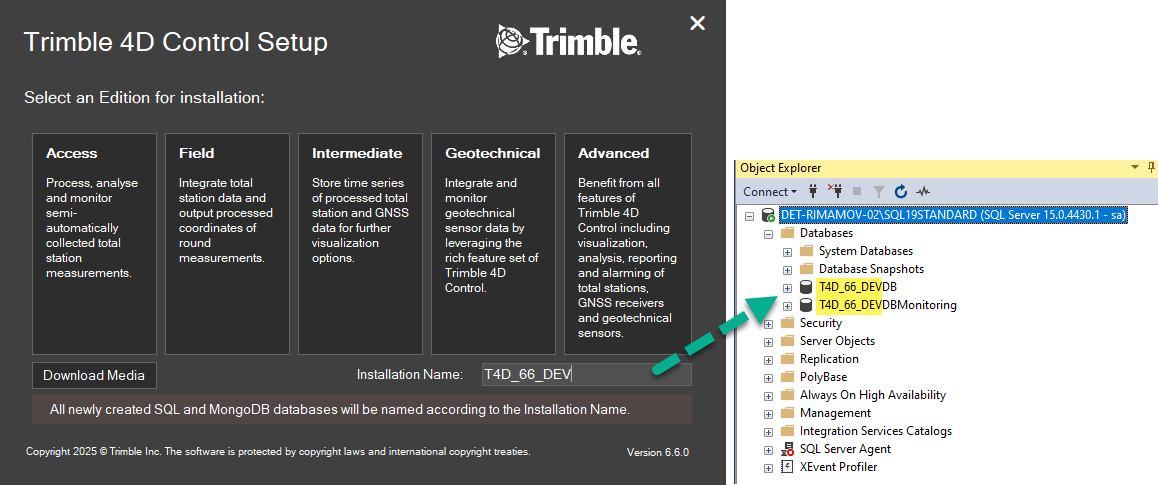Click the disconnect plug icon with red X
The width and height of the screenshot is (1158, 485).
point(835,191)
